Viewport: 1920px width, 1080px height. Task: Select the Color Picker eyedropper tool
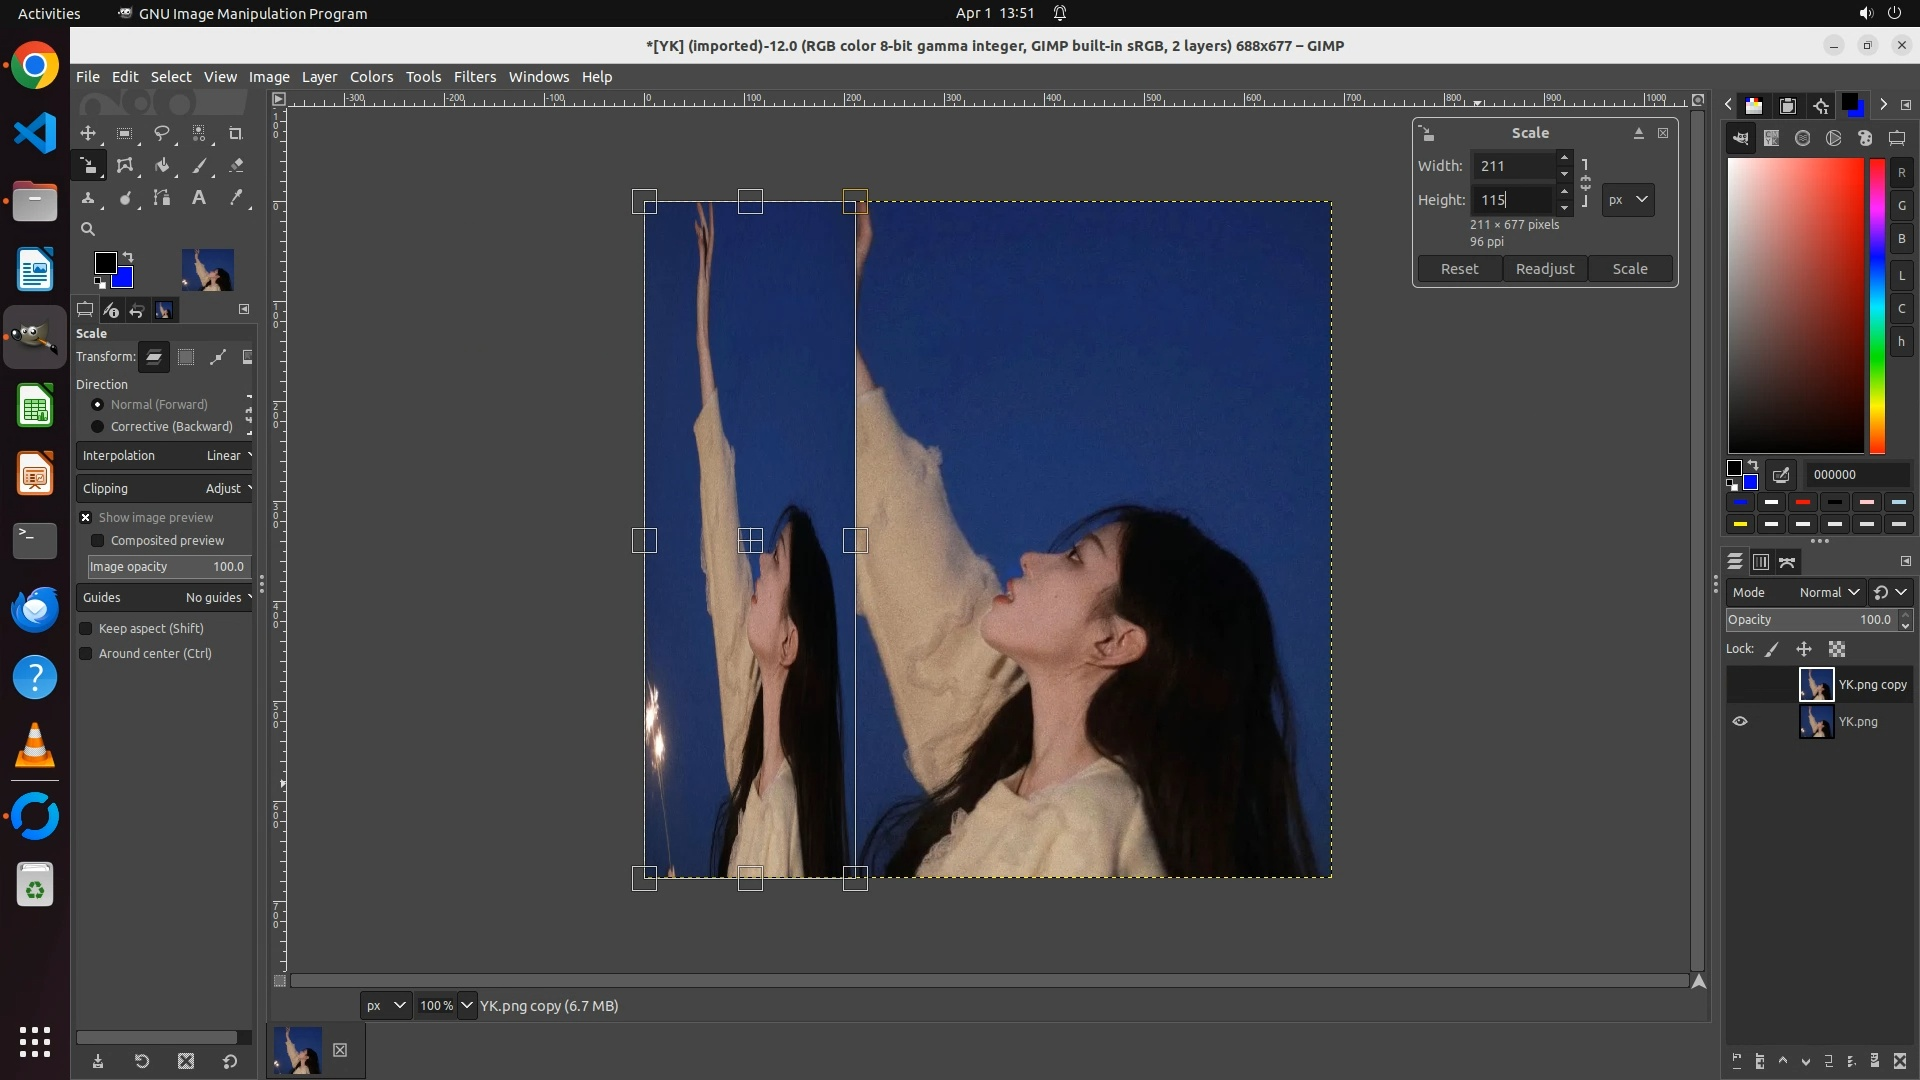click(236, 198)
